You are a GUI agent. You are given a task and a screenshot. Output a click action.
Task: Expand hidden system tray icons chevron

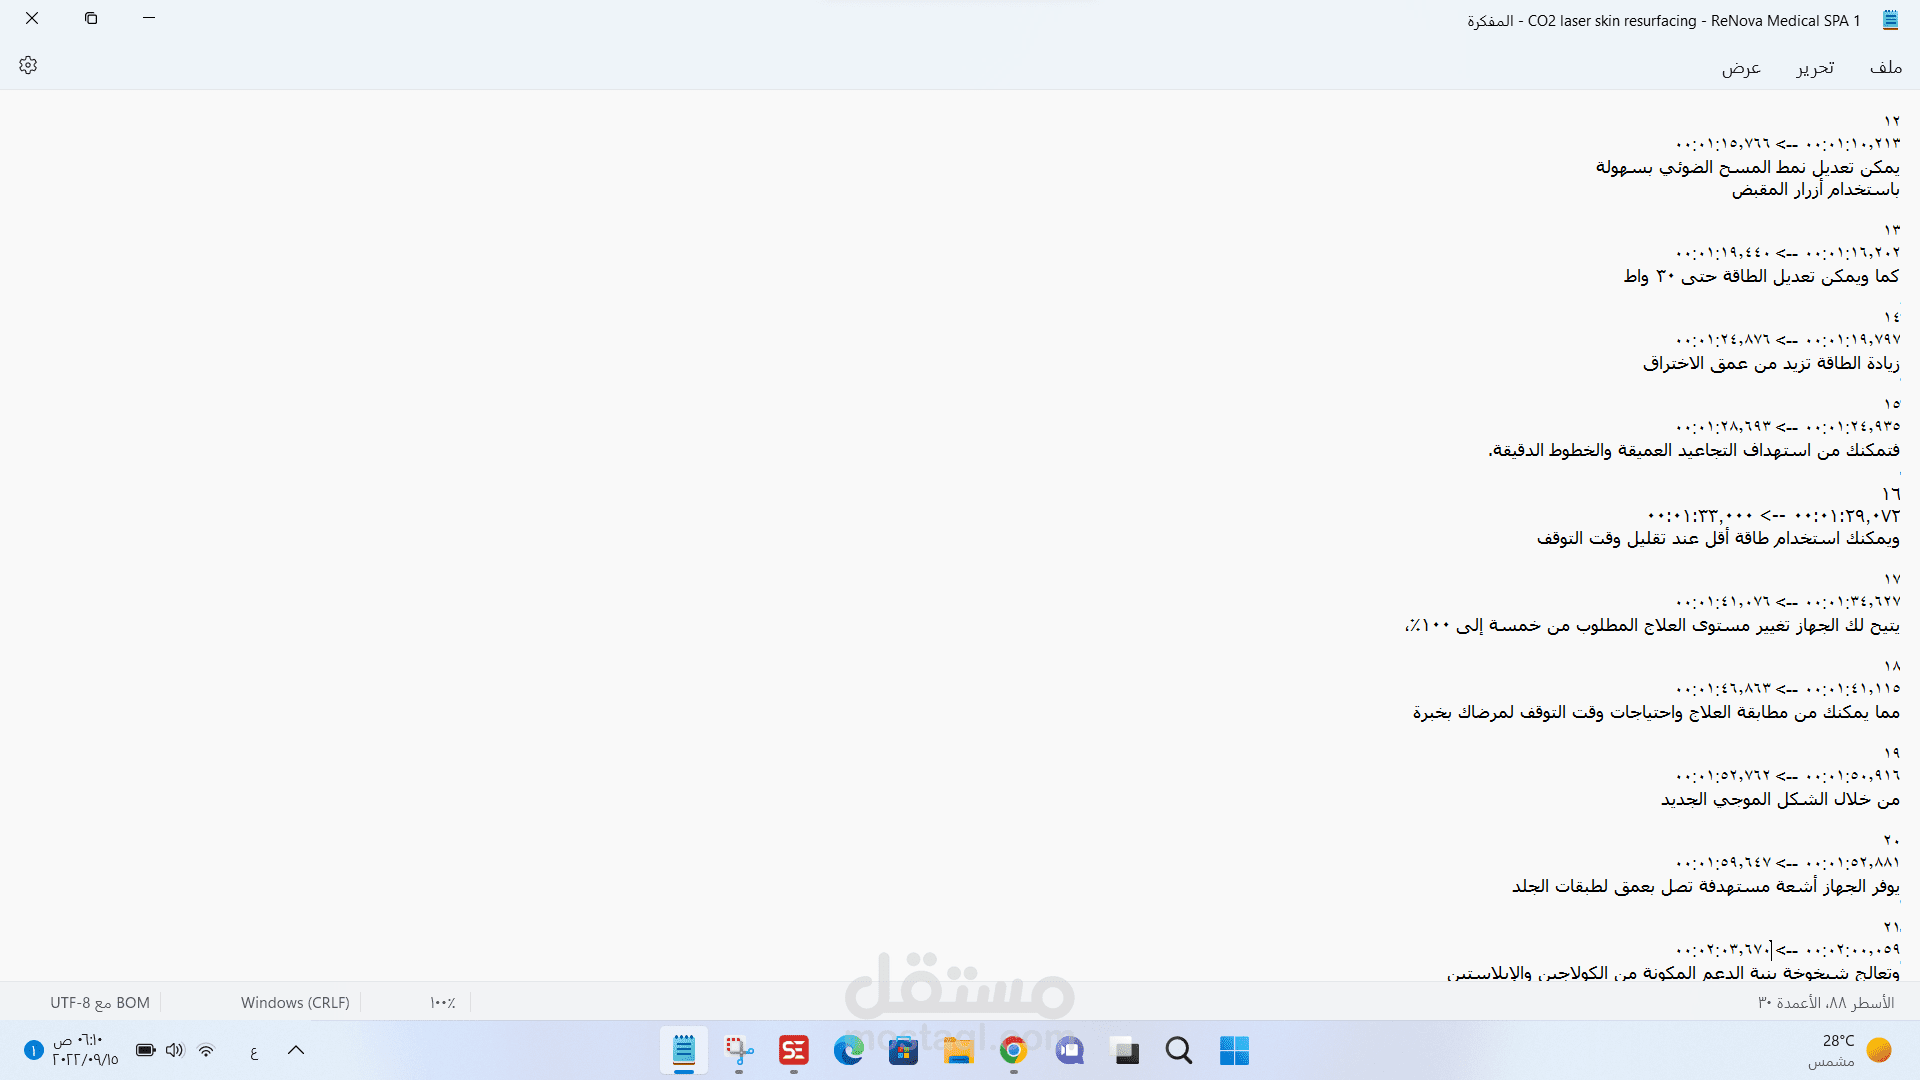(296, 1050)
